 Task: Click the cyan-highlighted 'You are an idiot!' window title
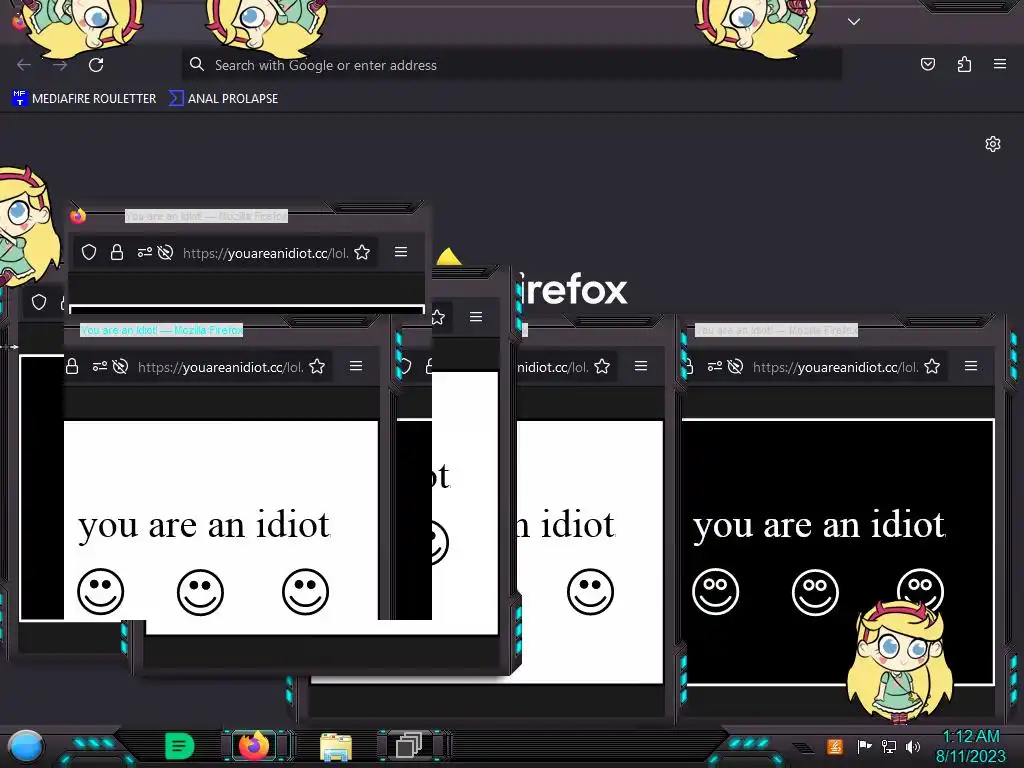[x=161, y=330]
